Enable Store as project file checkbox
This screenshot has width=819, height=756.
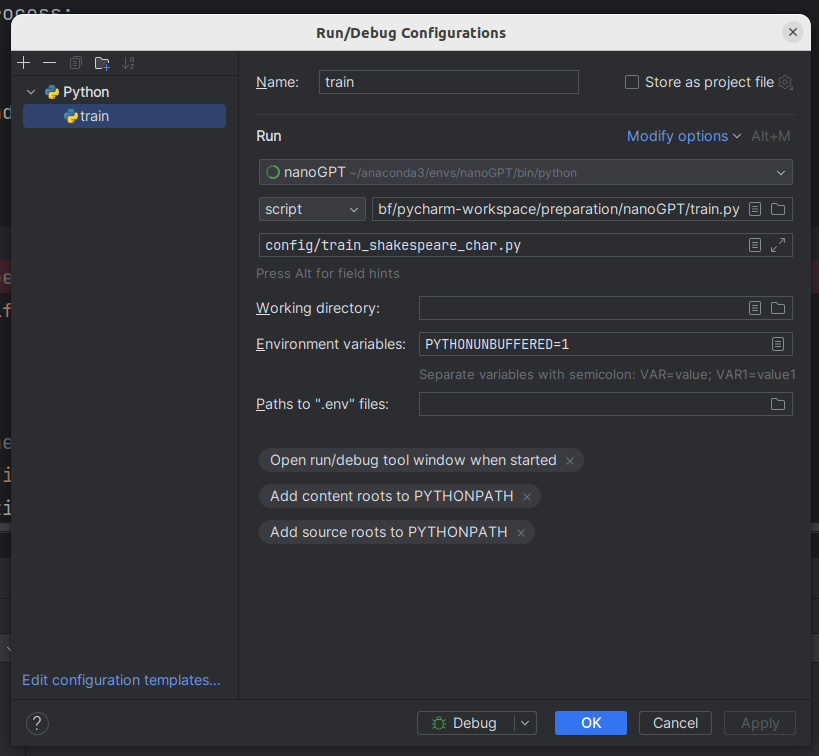(x=632, y=82)
